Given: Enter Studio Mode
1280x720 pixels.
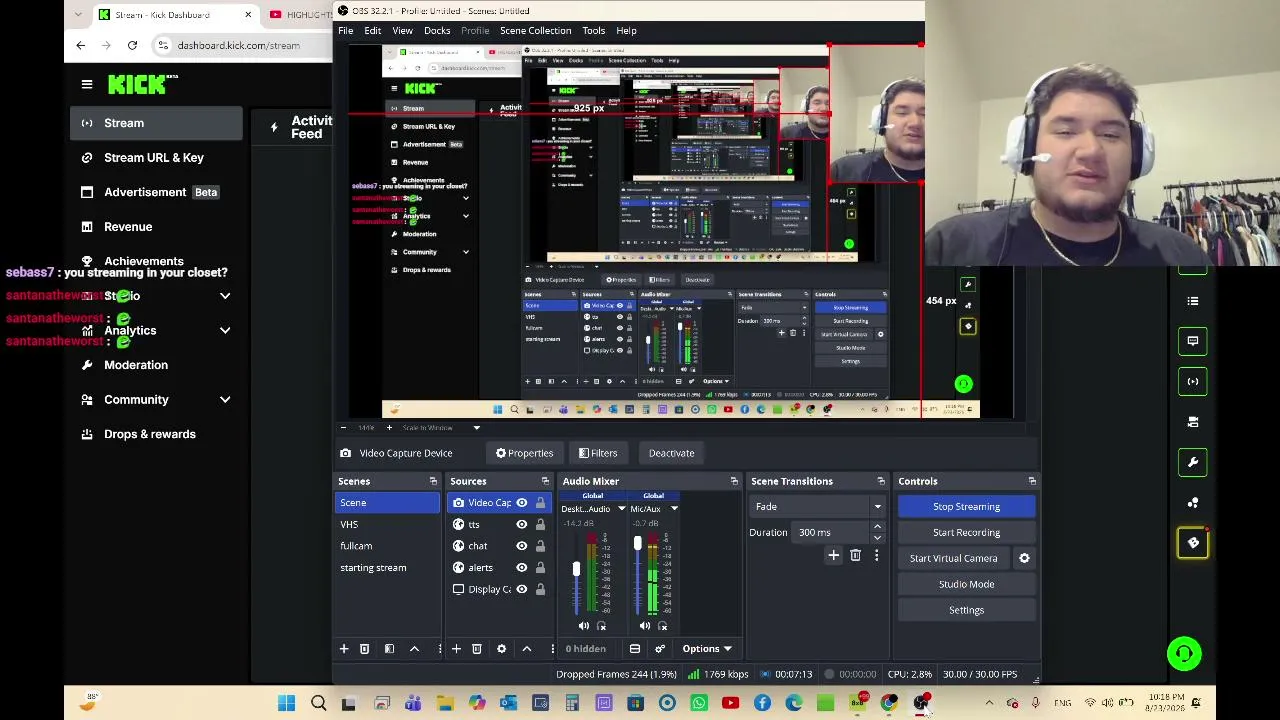Looking at the screenshot, I should click(x=966, y=585).
